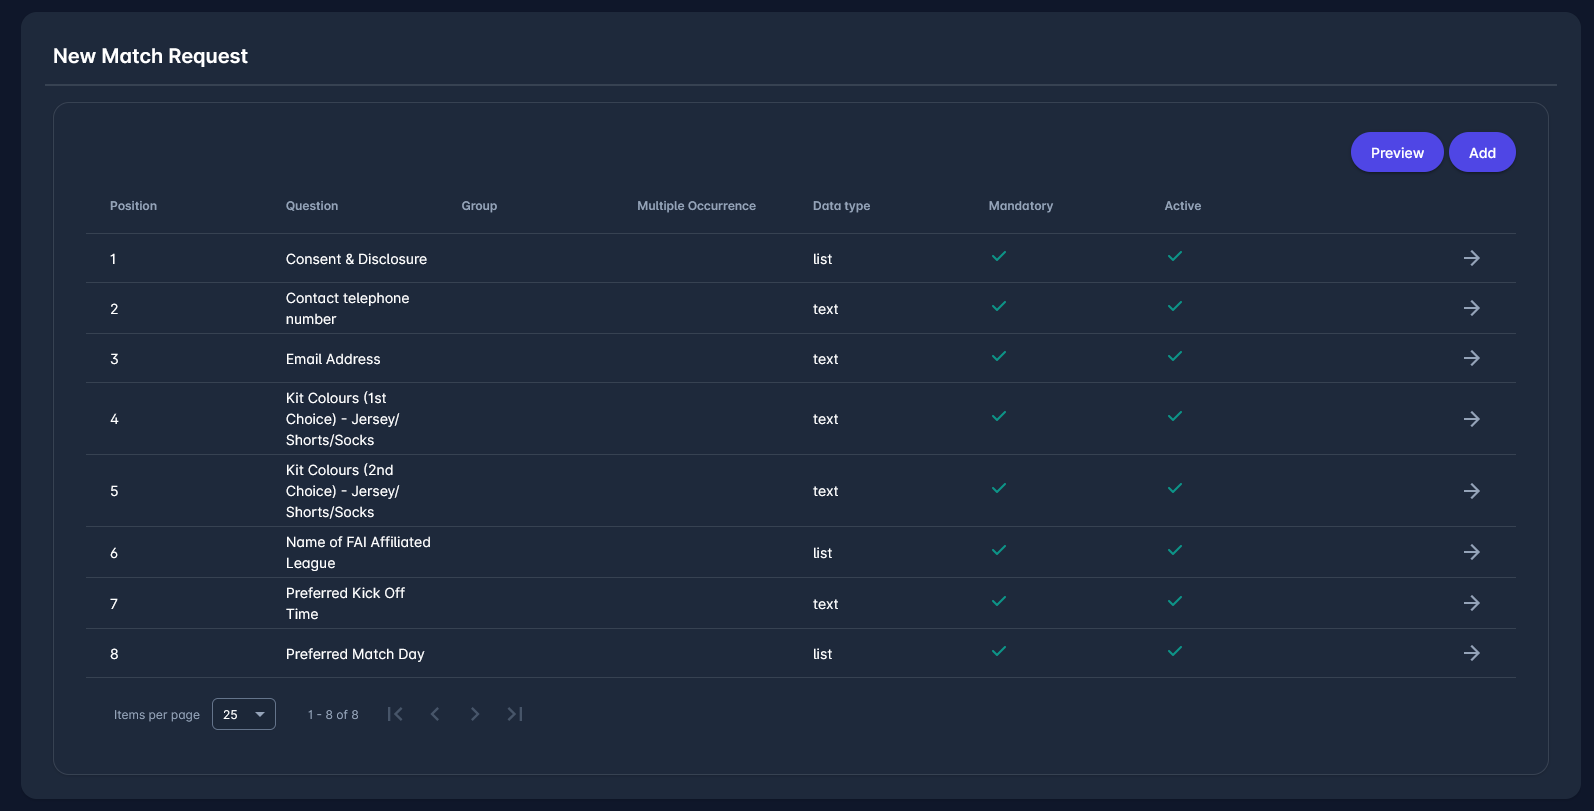Toggle Mandatory checkmark for Consent & Disclosure
1594x811 pixels.
[998, 257]
